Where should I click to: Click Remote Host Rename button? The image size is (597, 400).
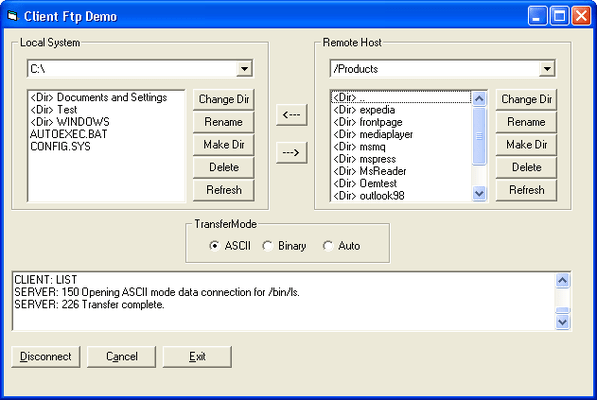click(x=526, y=122)
